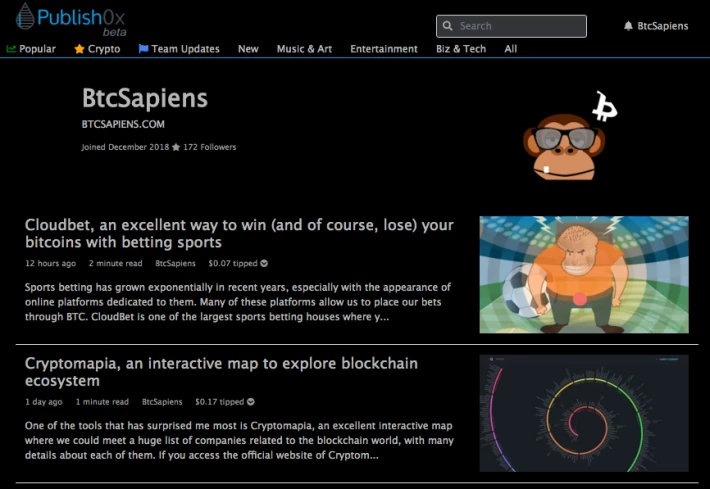Open Cryptomapia spiral map thumbnail
The width and height of the screenshot is (710, 489).
(x=584, y=413)
